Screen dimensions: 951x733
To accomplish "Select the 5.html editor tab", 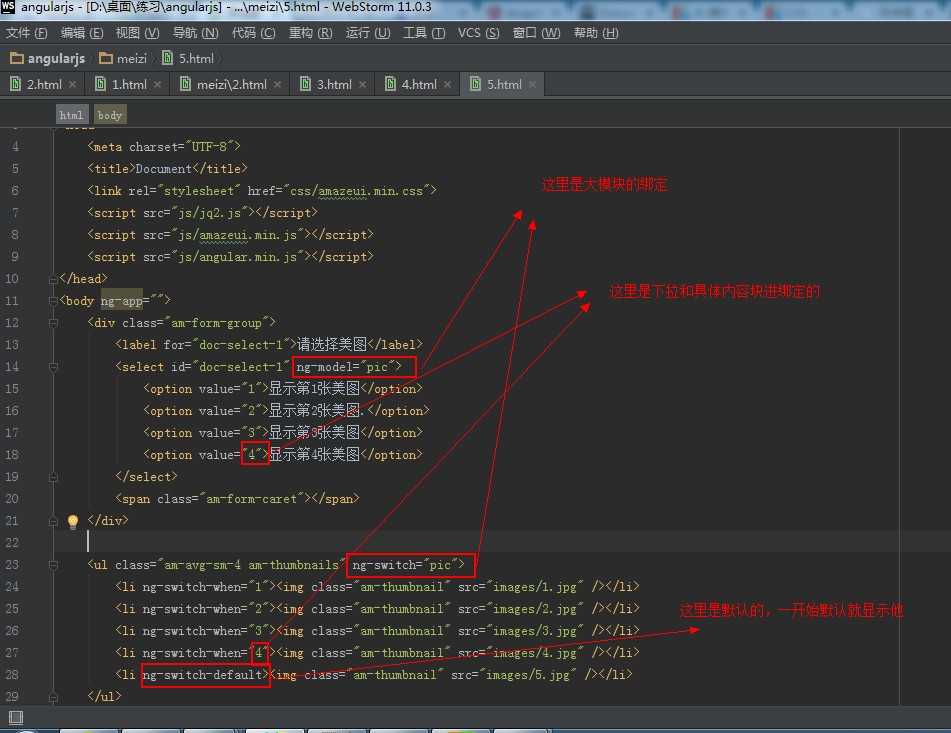I will (x=505, y=84).
